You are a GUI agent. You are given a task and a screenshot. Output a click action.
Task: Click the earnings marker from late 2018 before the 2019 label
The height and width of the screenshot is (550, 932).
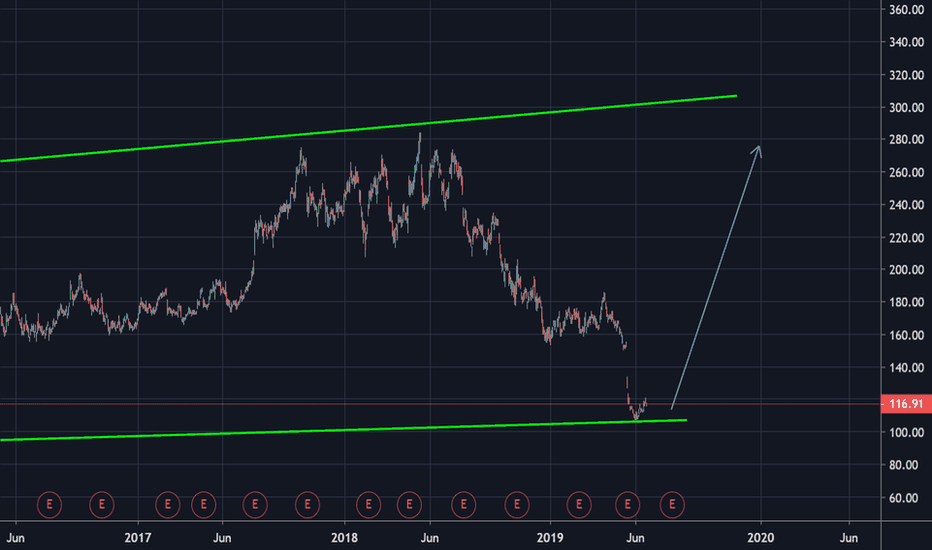click(517, 505)
